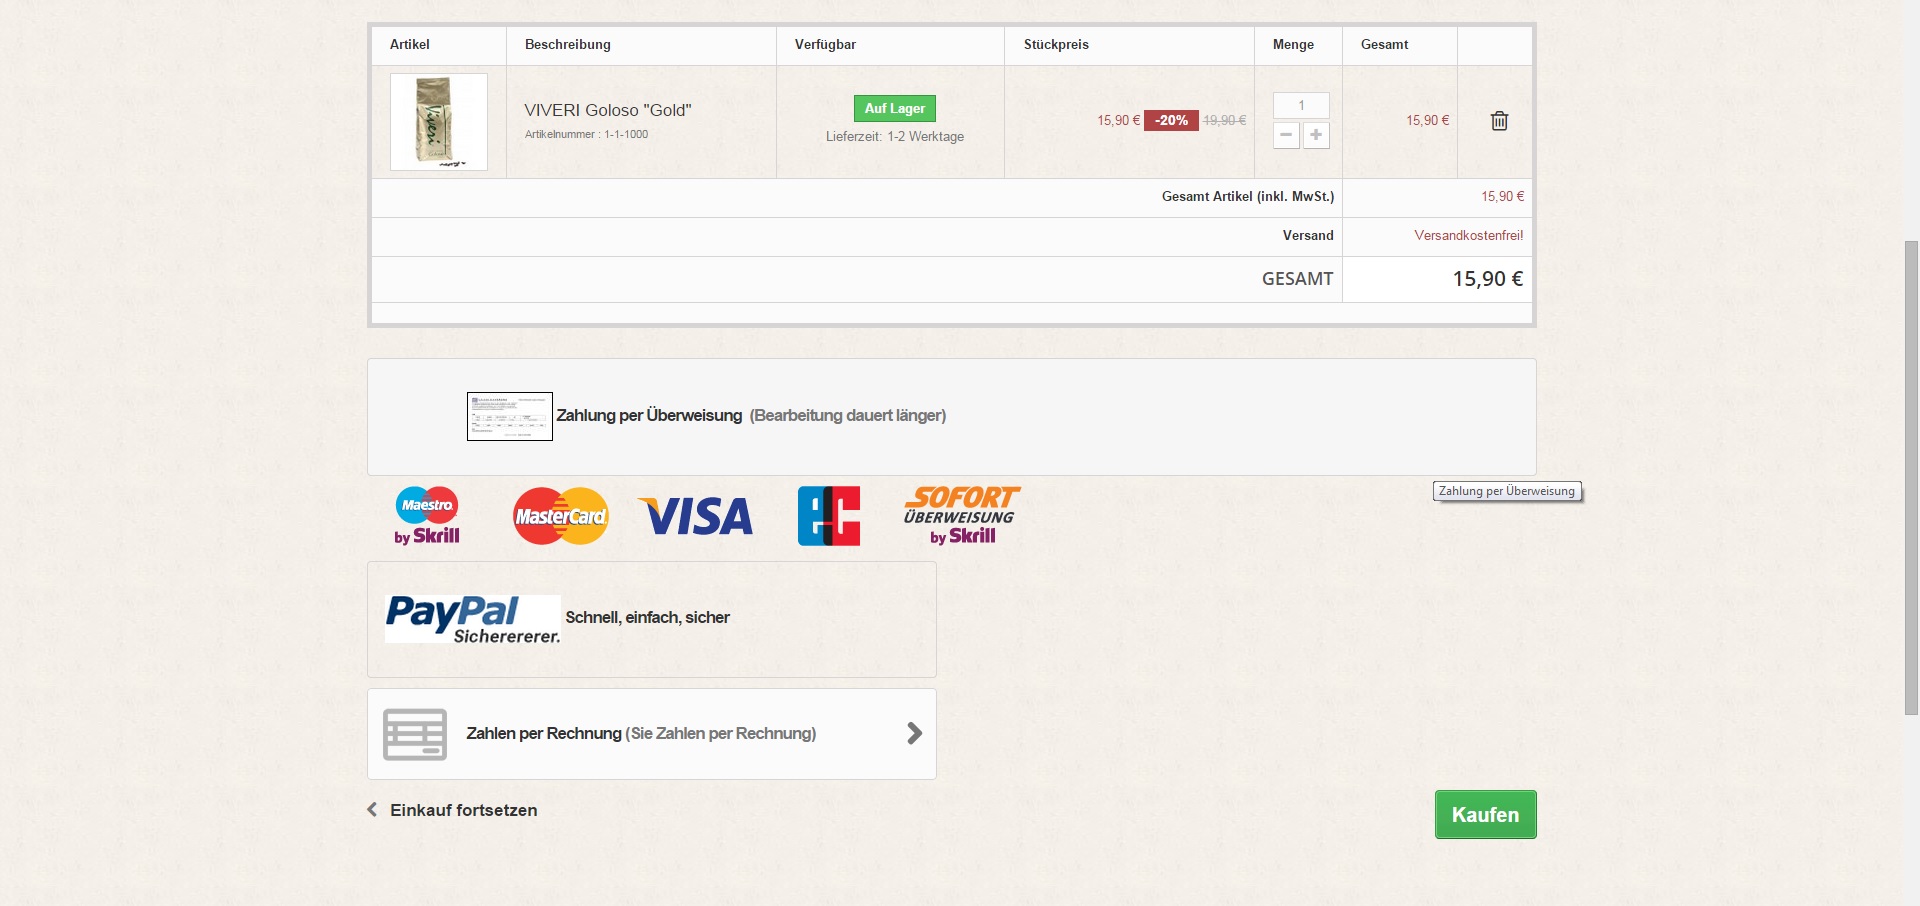Choose MasterCard payment logo
Screen dimensions: 1920x906
(x=561, y=516)
